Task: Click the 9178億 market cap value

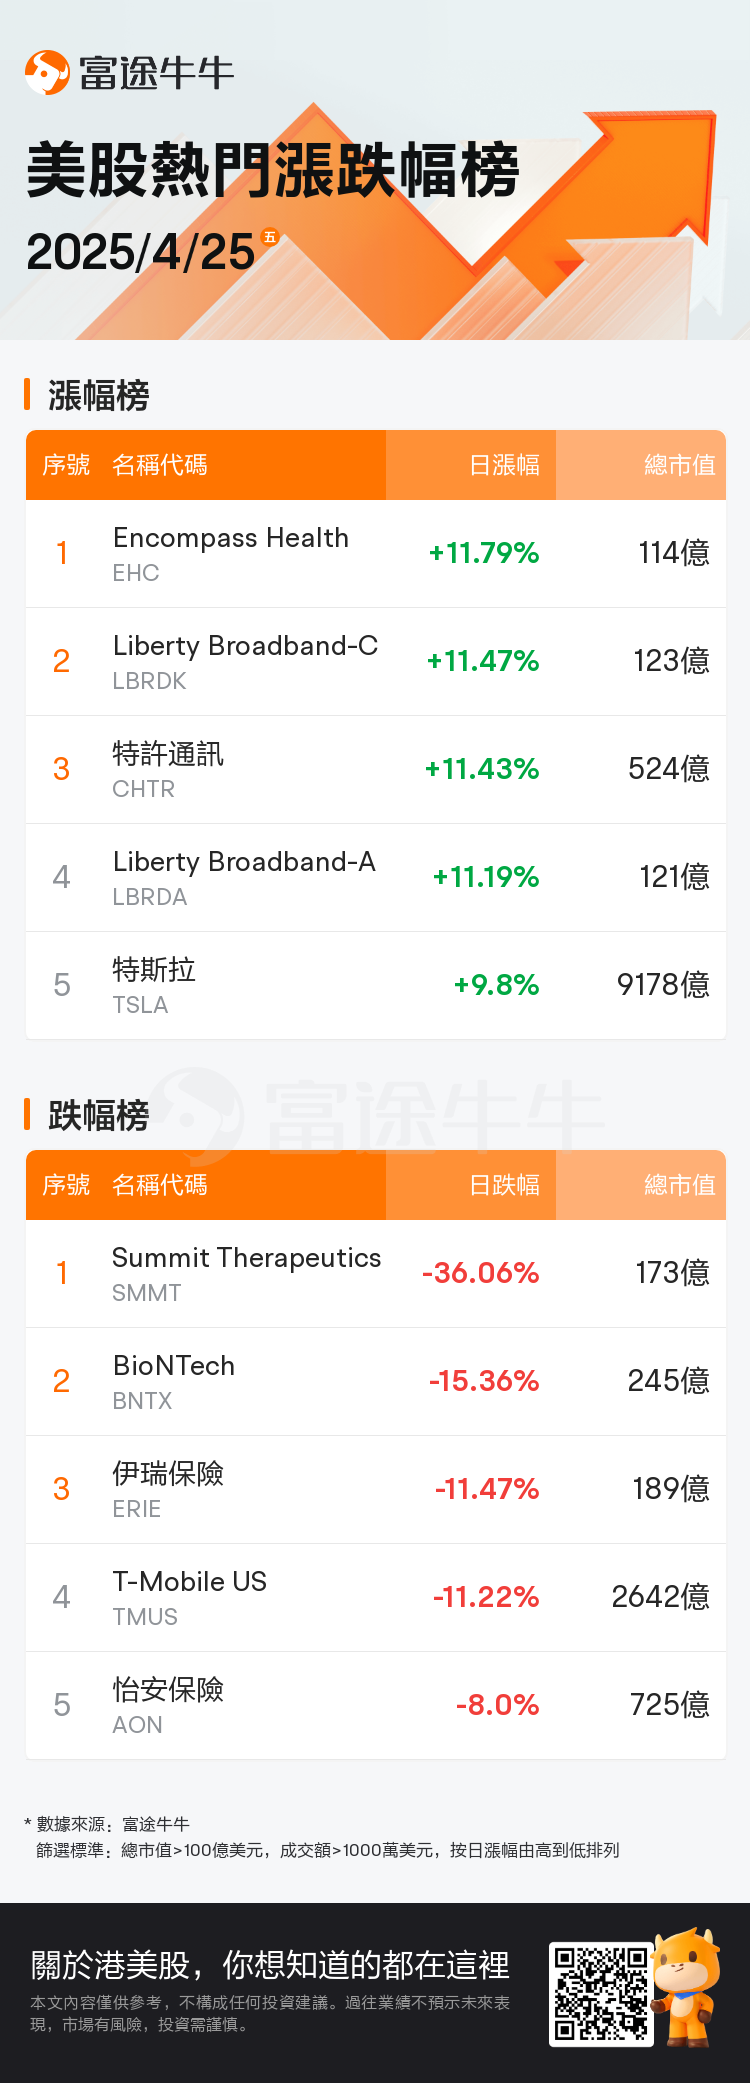Action: tap(663, 985)
